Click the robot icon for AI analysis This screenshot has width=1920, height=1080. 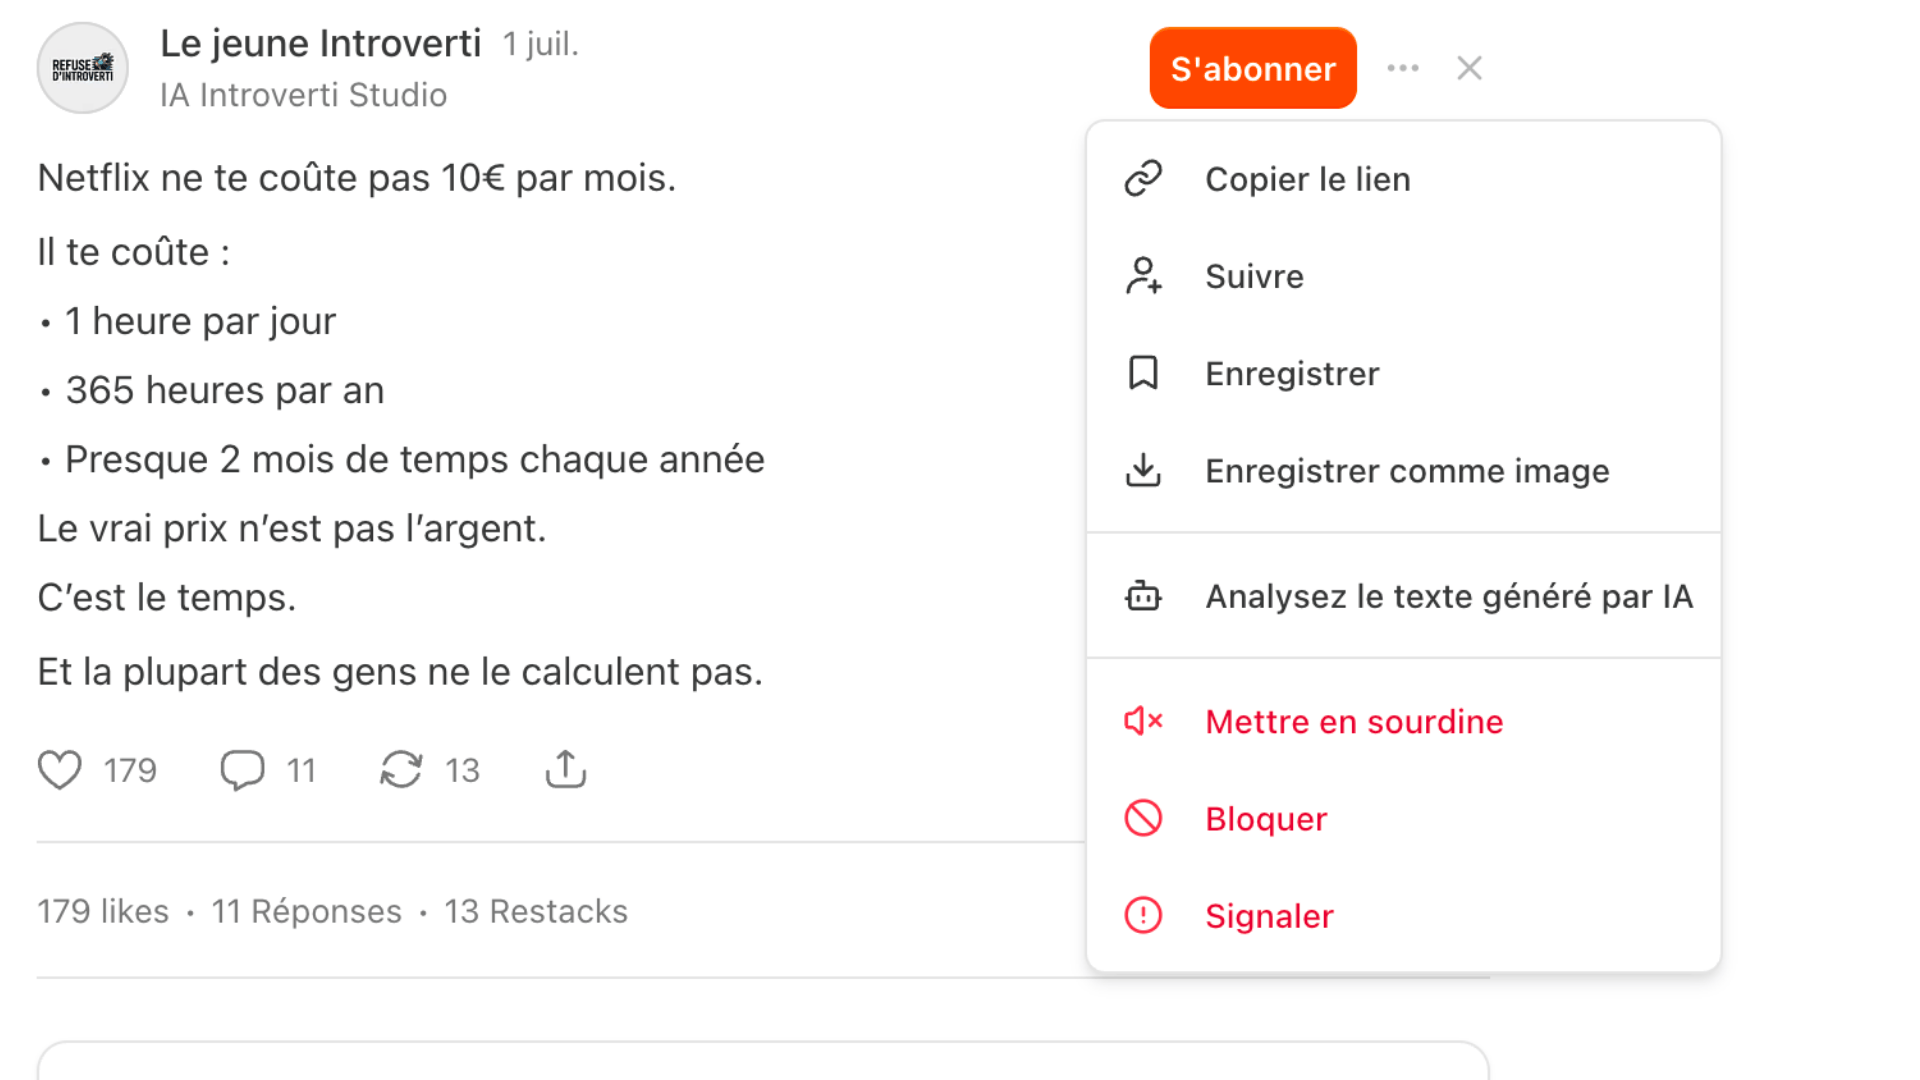click(1143, 596)
